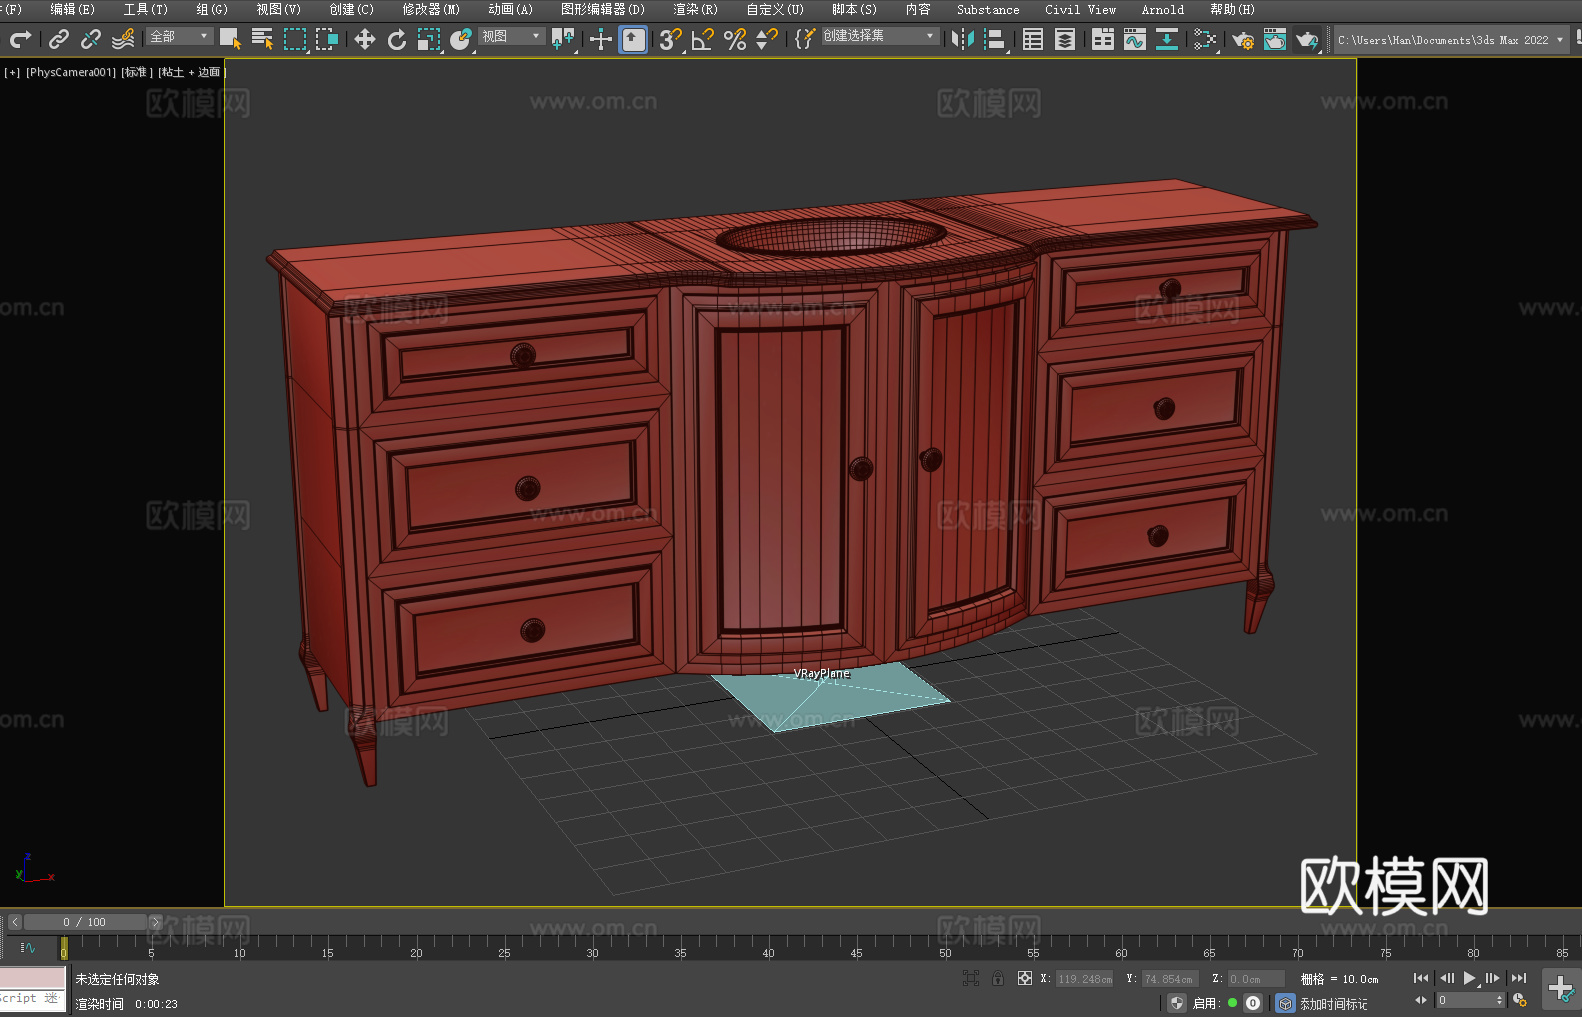
Task: Open the 修改器(M) menu
Action: coord(431,9)
